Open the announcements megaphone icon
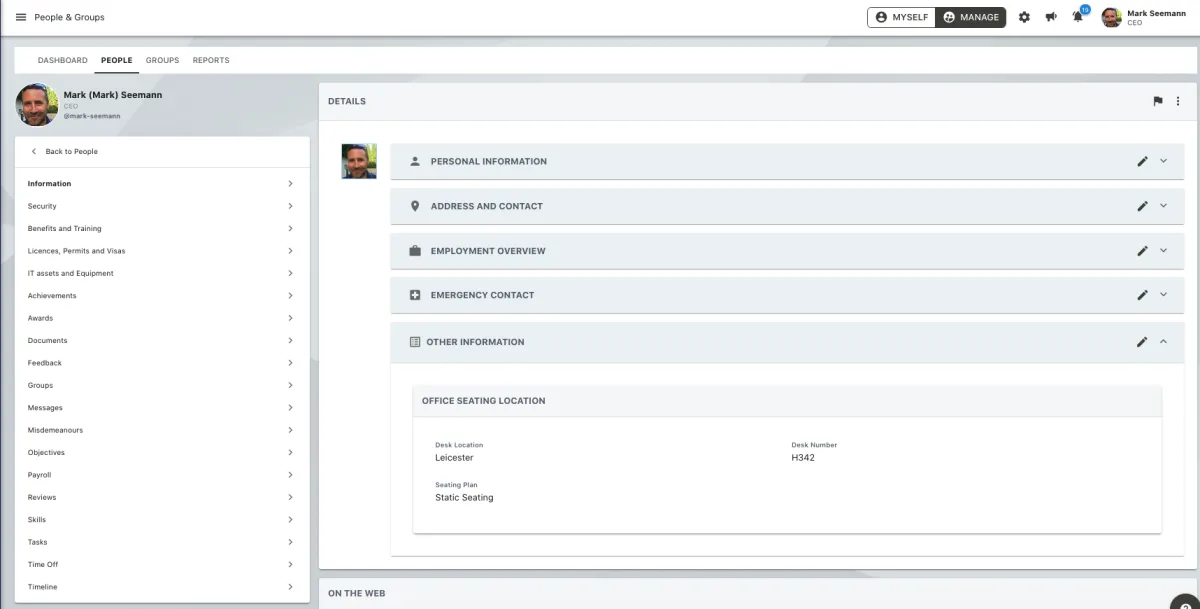The width and height of the screenshot is (1200, 609). click(x=1051, y=17)
